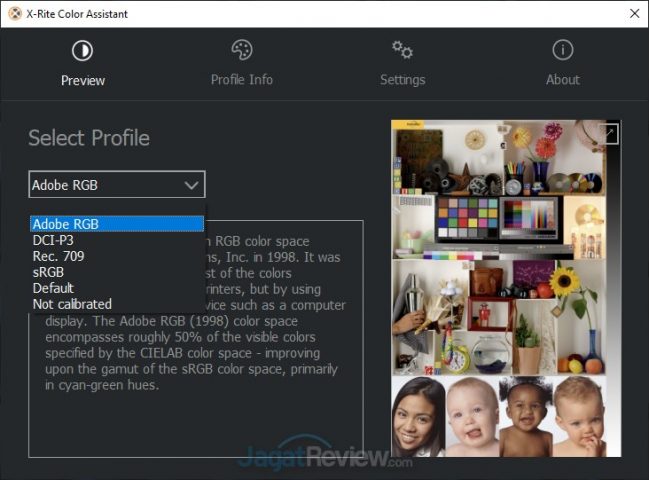Click the Settings gears icon
Viewport: 649px width, 480px height.
(402, 50)
